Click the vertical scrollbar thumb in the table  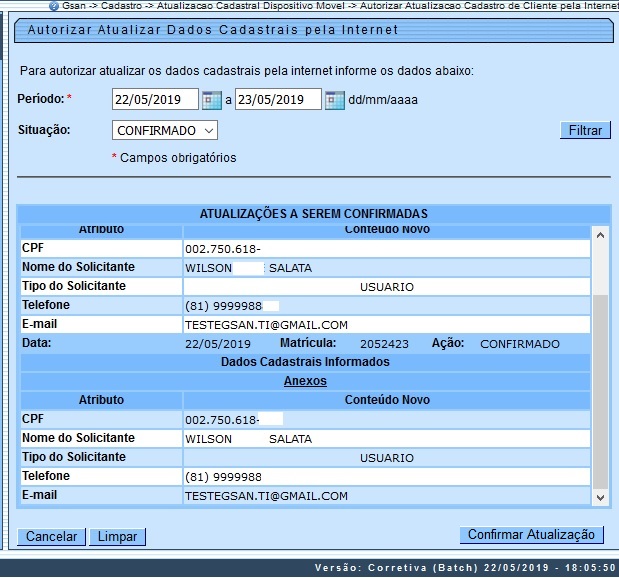pos(600,380)
